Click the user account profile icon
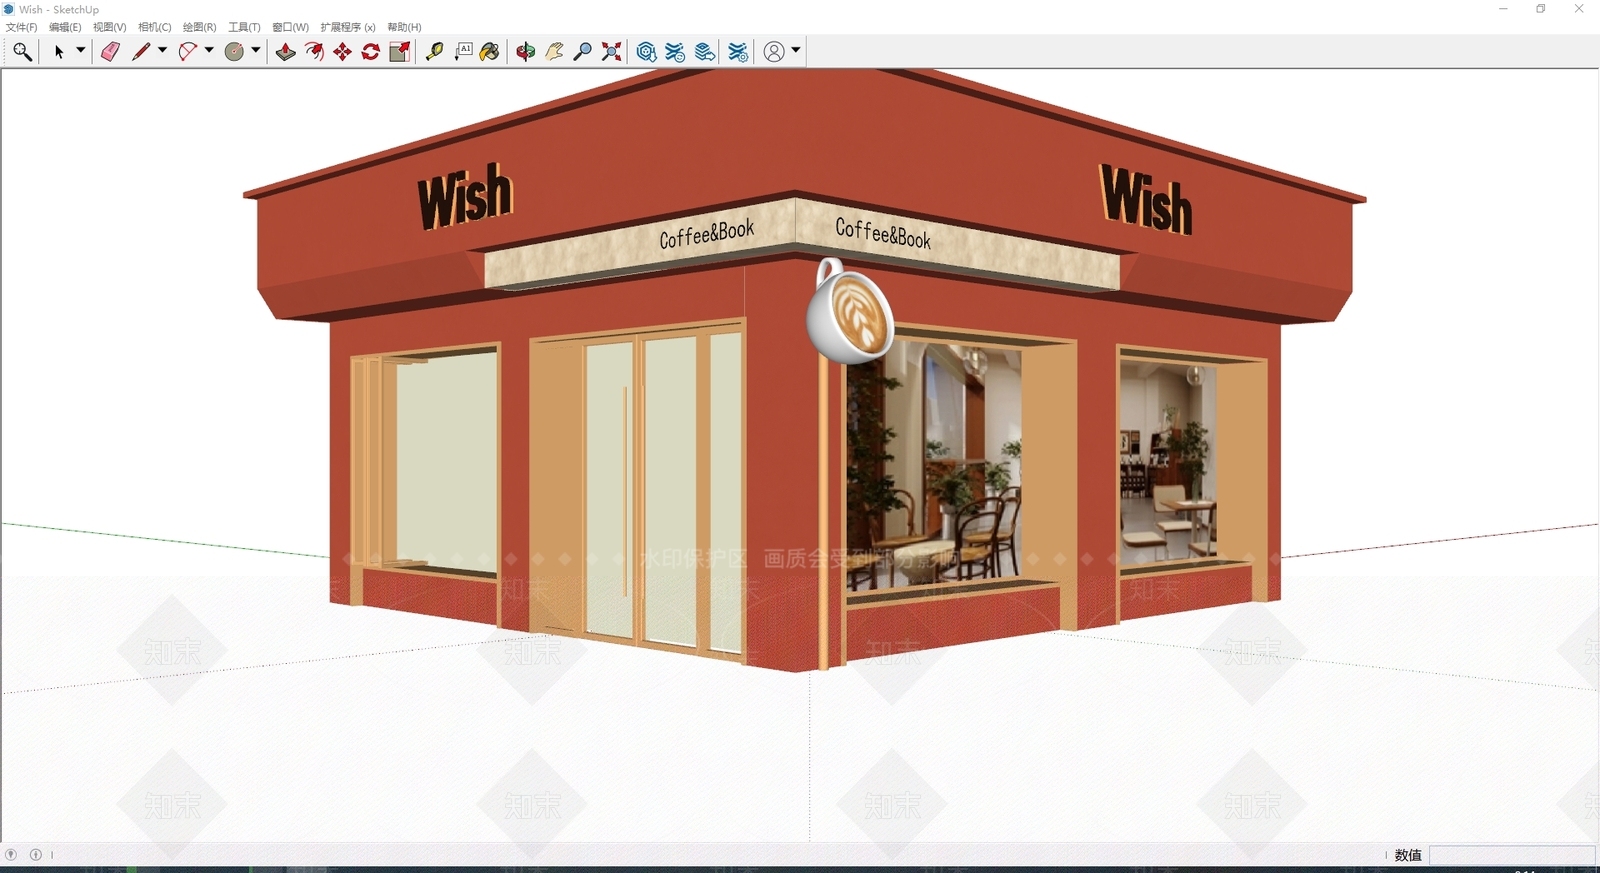The image size is (1600, 873). (x=774, y=52)
